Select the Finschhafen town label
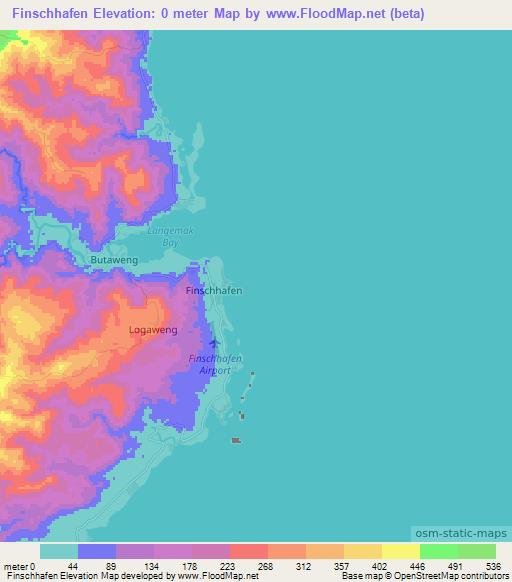The height and width of the screenshot is (582, 512). click(x=214, y=291)
